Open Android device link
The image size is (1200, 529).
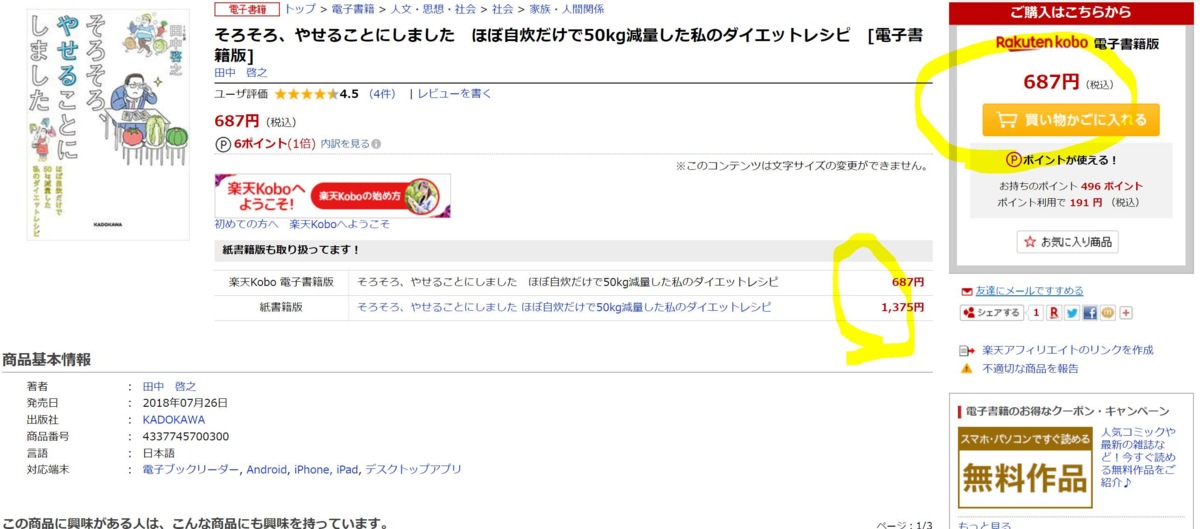[x=266, y=469]
